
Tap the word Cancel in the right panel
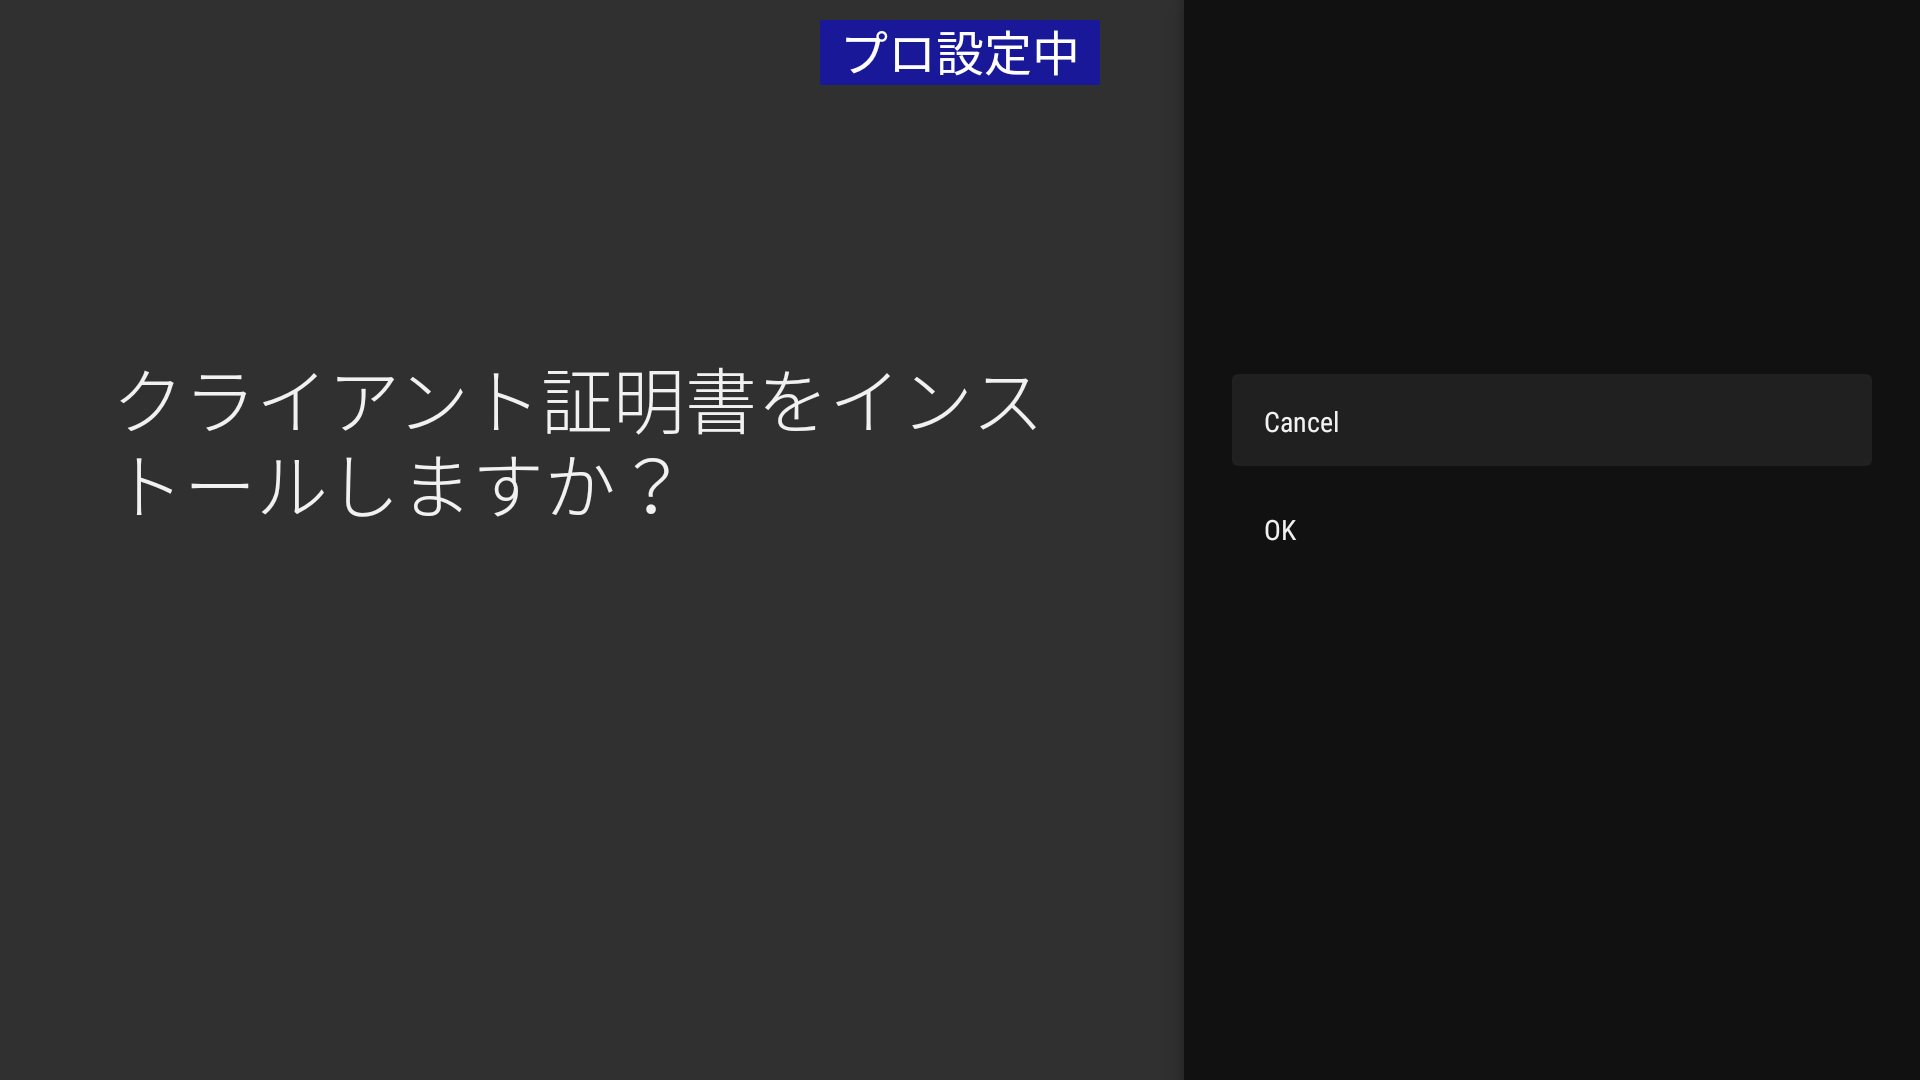coord(1301,422)
